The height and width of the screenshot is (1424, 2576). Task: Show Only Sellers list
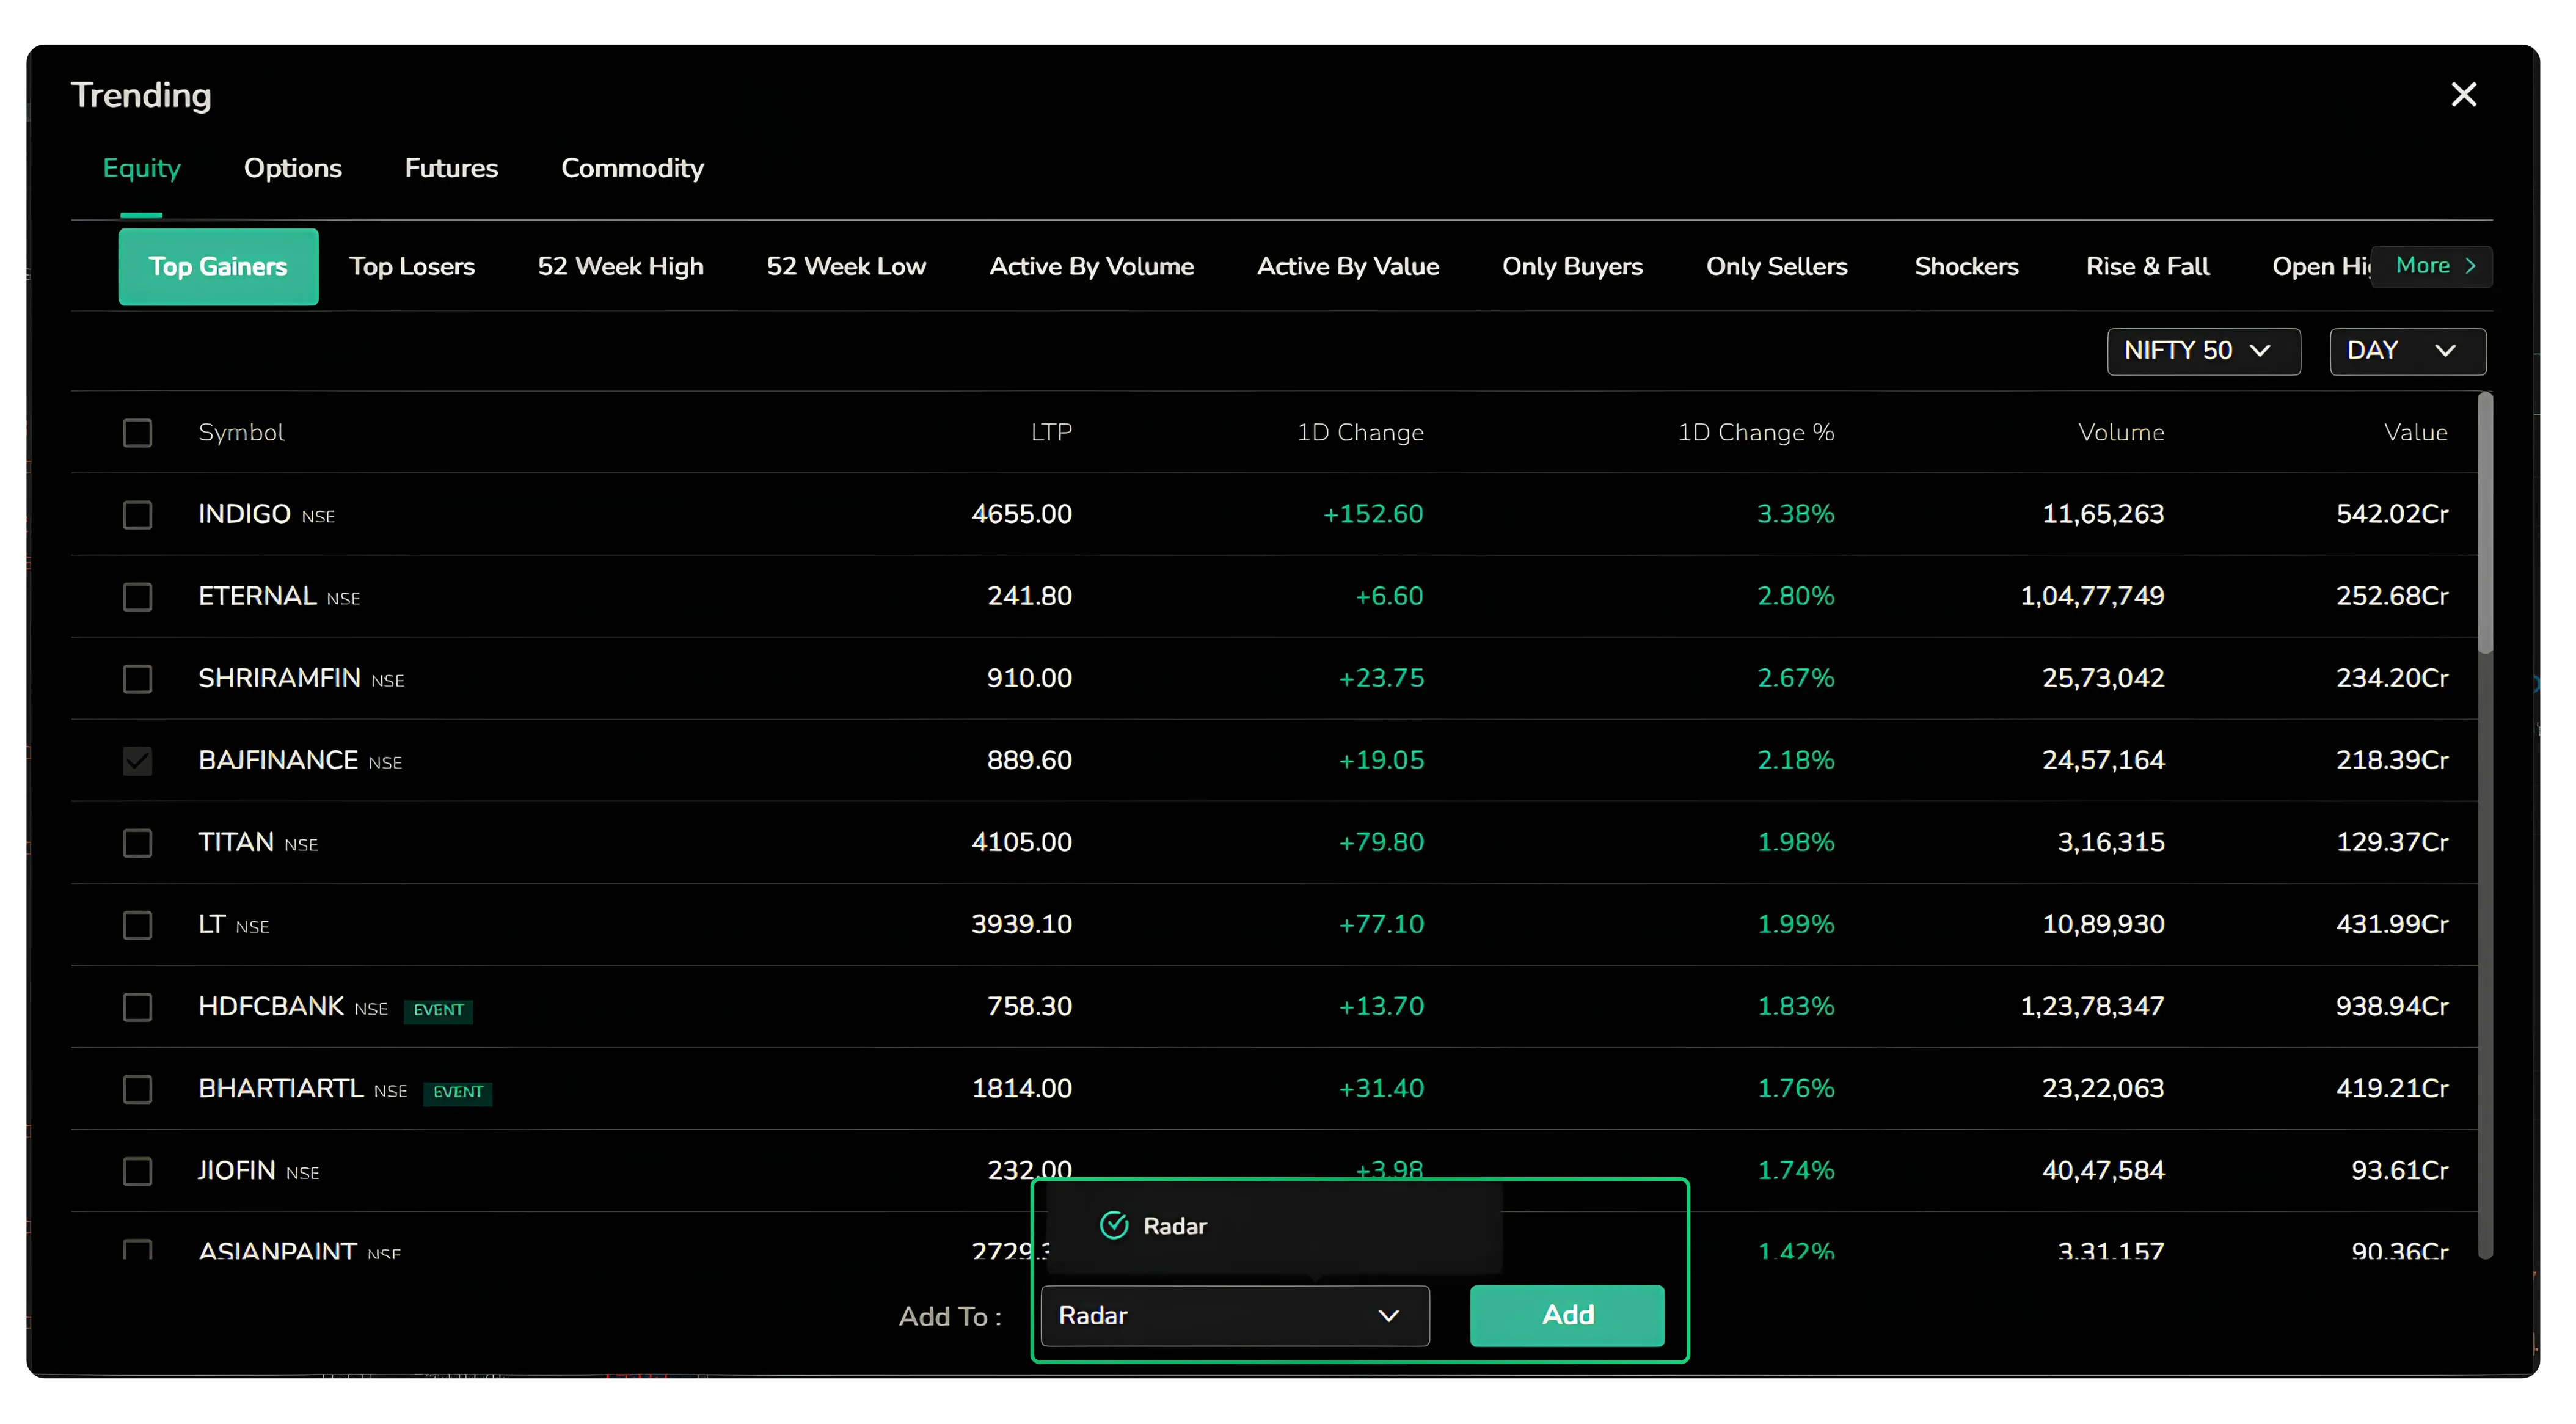[x=1776, y=267]
